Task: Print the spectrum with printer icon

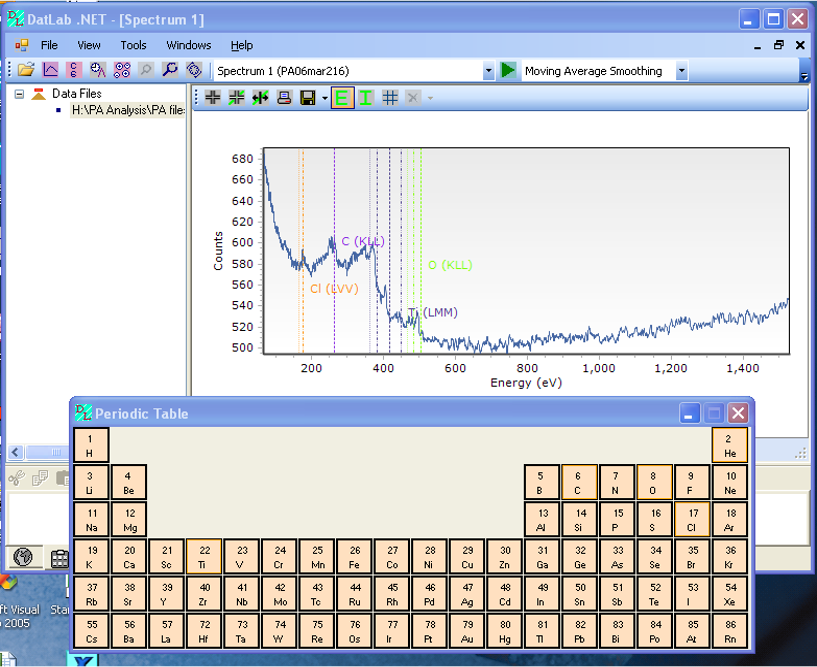Action: pos(284,97)
